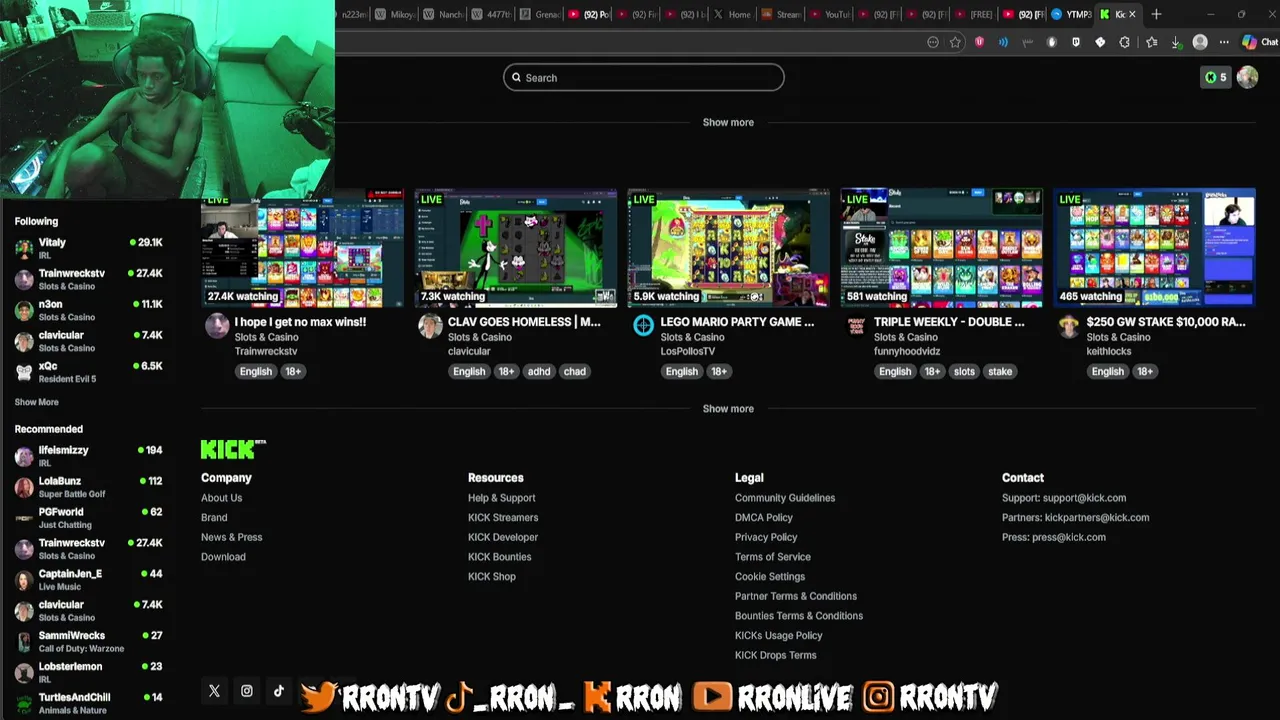Viewport: 1280px width, 720px height.
Task: Switch to the Grenad browser tab
Action: 538,14
